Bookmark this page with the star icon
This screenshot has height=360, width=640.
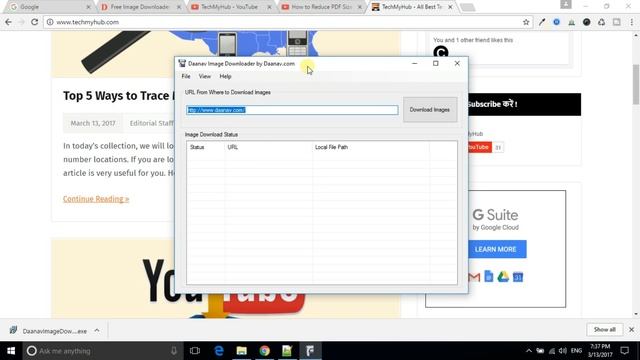(526, 22)
